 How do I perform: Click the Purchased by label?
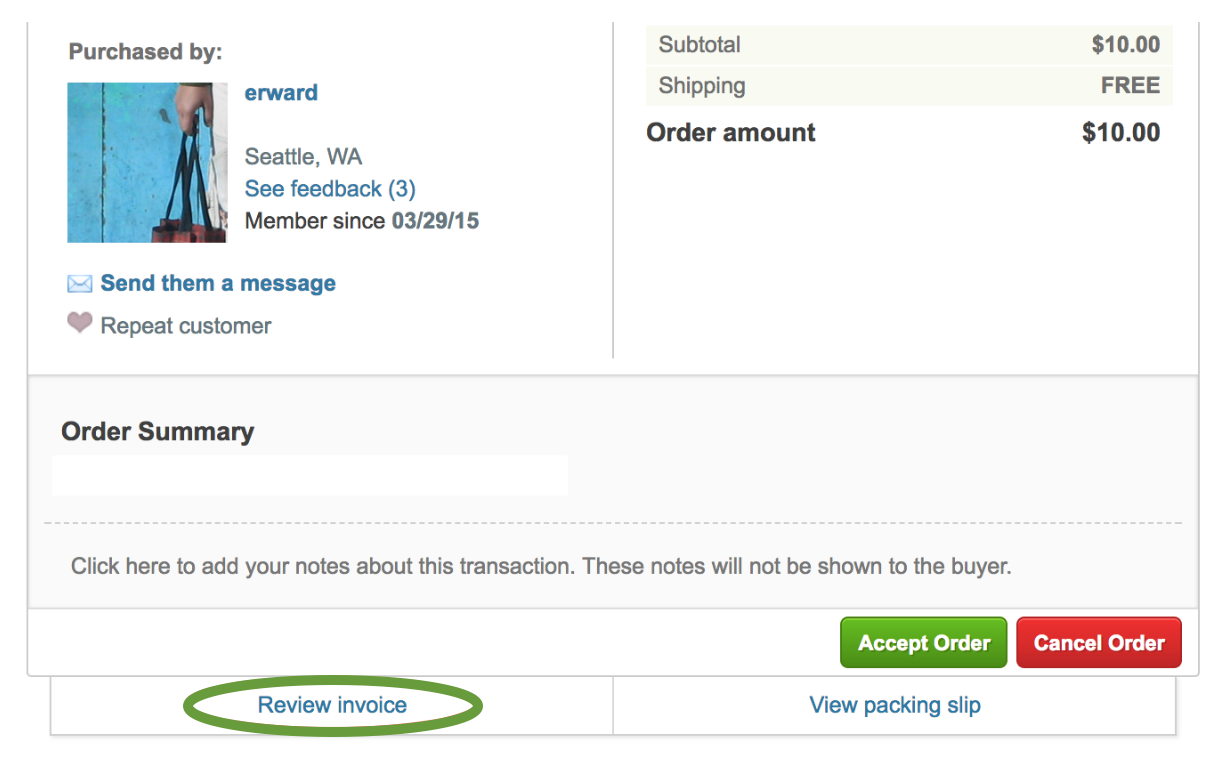(146, 52)
